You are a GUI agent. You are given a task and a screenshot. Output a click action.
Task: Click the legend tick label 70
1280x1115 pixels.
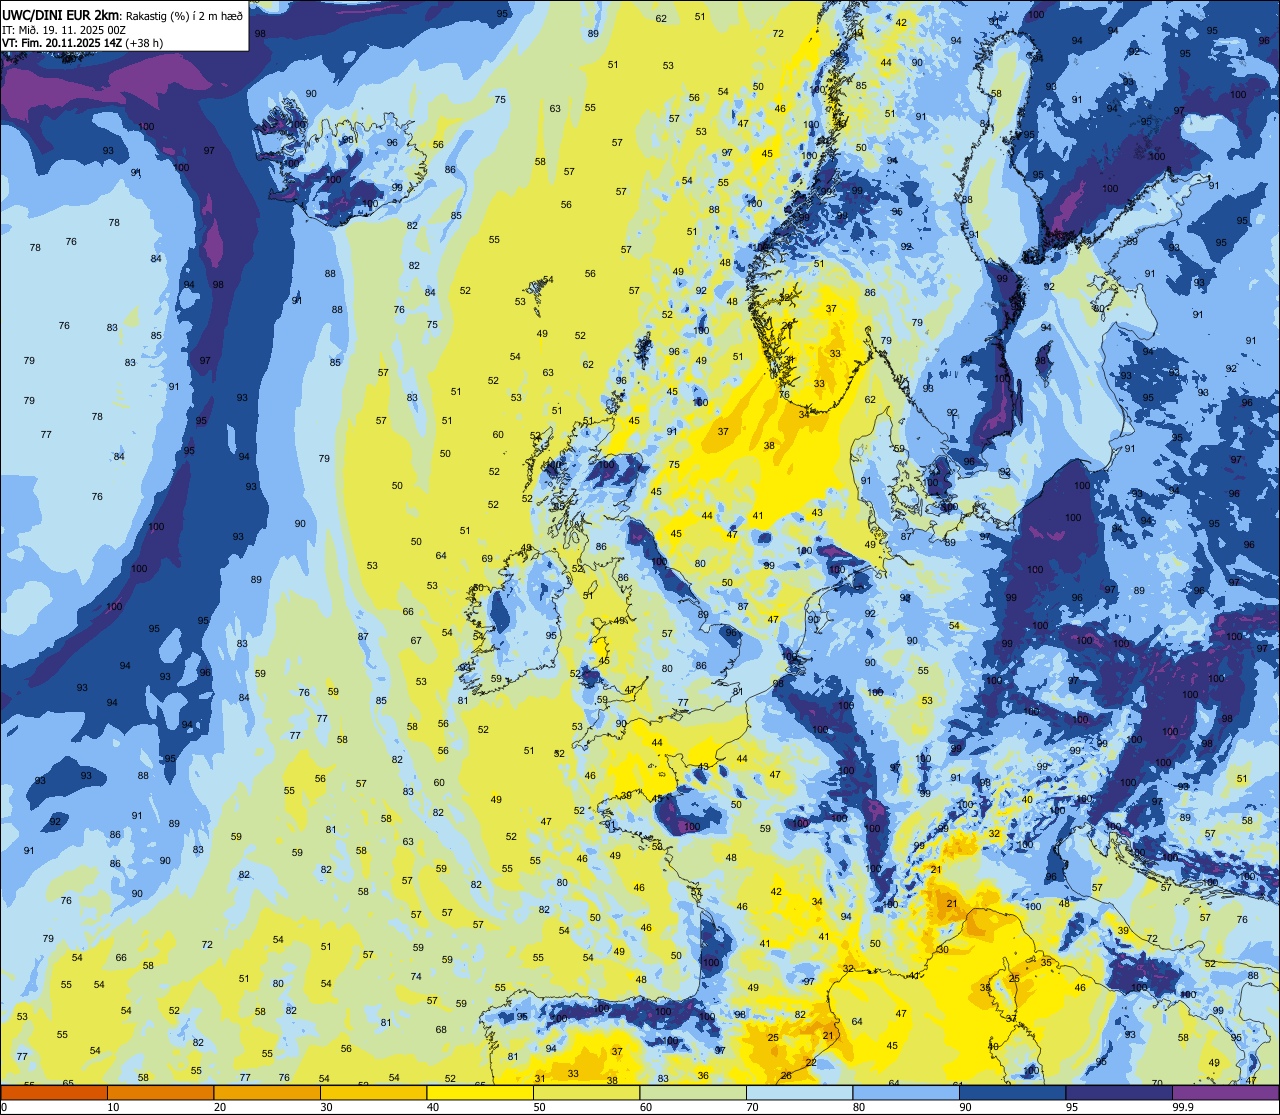[x=752, y=1107]
